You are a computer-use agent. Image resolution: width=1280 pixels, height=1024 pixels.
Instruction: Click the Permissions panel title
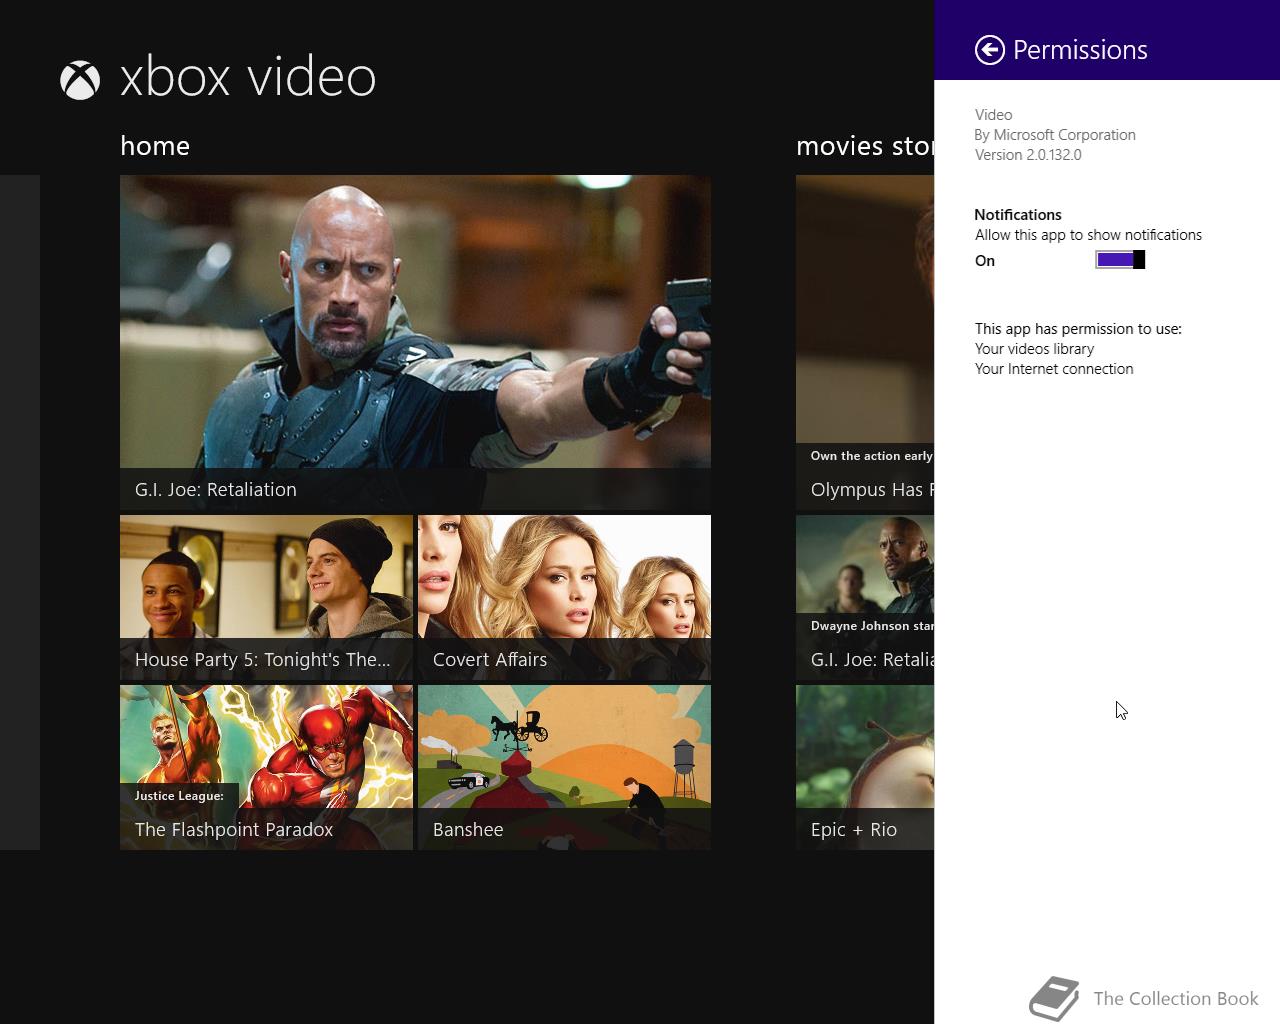[1080, 50]
